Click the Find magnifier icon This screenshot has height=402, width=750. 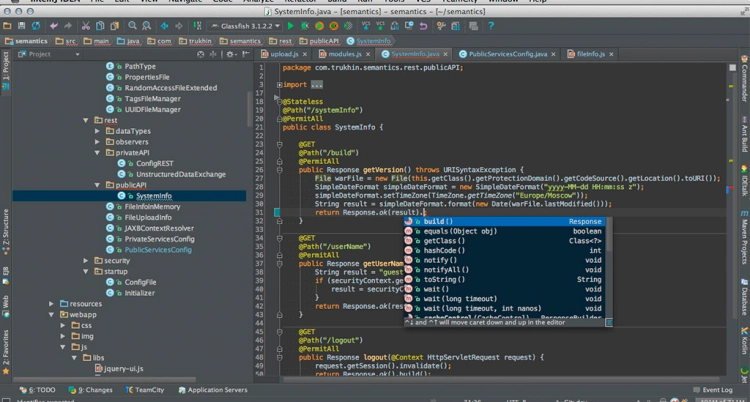pos(132,26)
